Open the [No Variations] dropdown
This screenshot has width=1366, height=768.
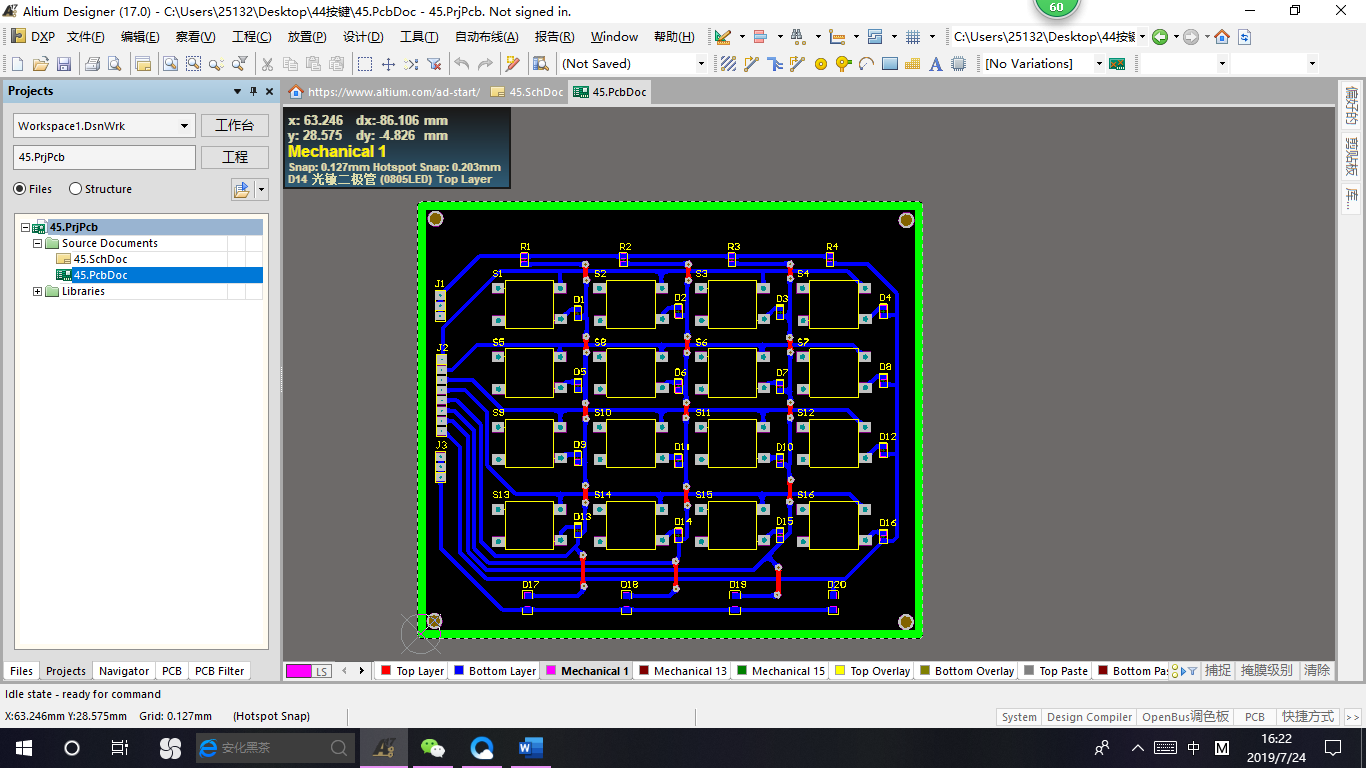point(1098,64)
